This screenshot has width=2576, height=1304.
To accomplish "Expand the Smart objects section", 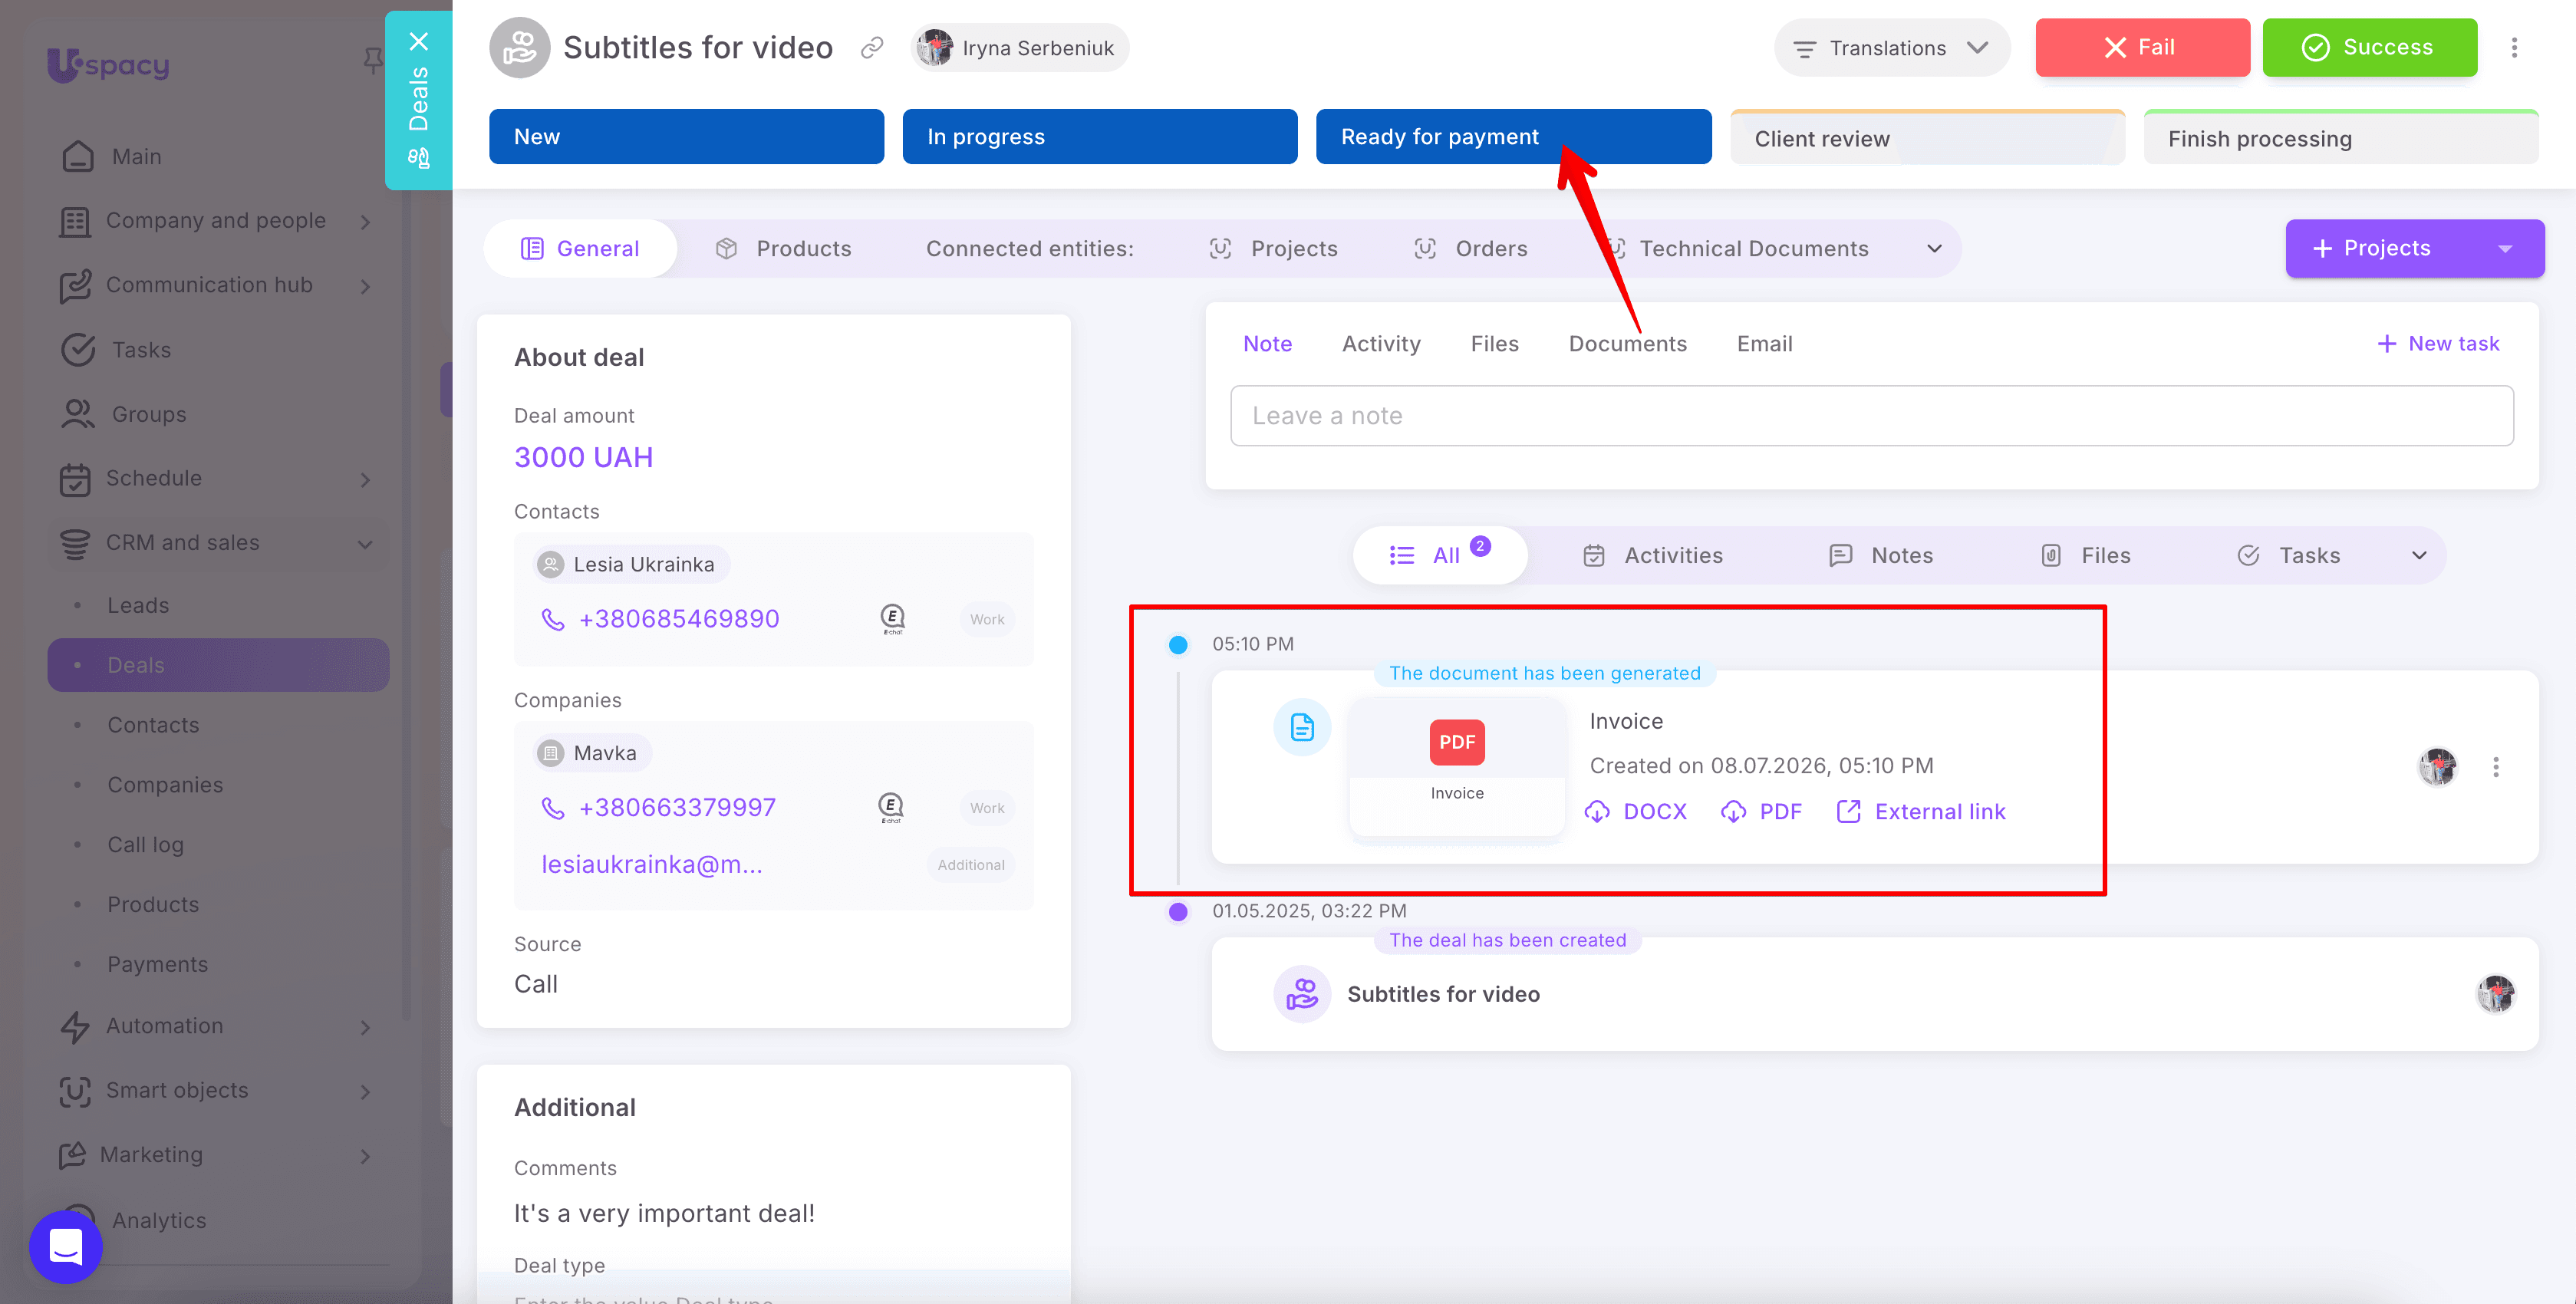I will point(366,1092).
